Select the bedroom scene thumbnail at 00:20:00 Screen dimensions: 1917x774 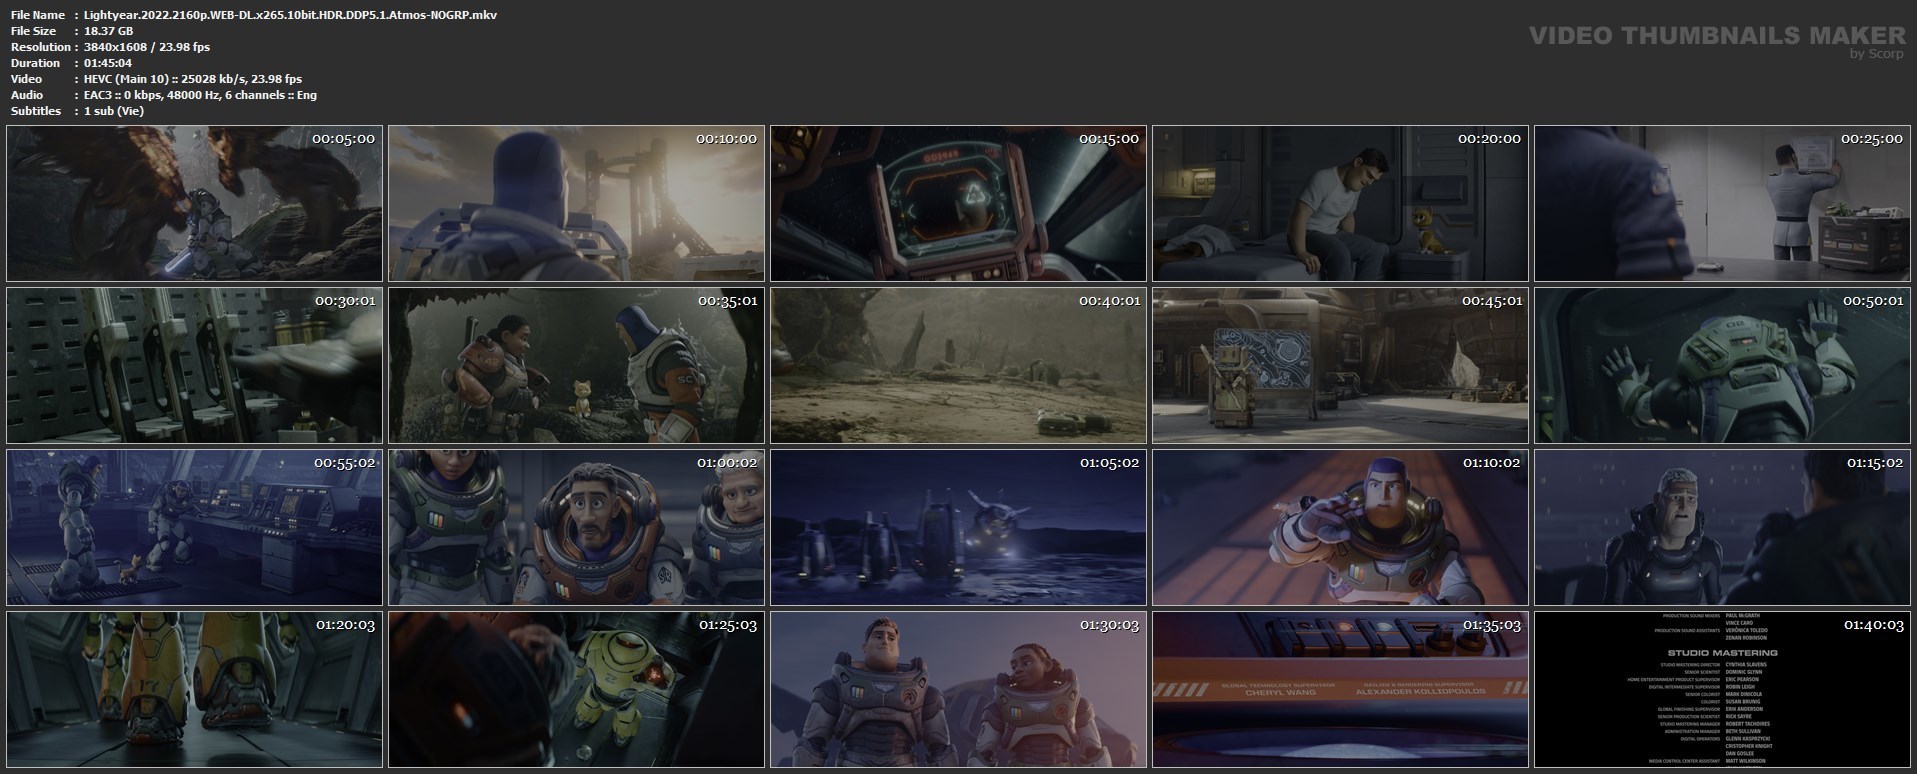click(x=1340, y=203)
